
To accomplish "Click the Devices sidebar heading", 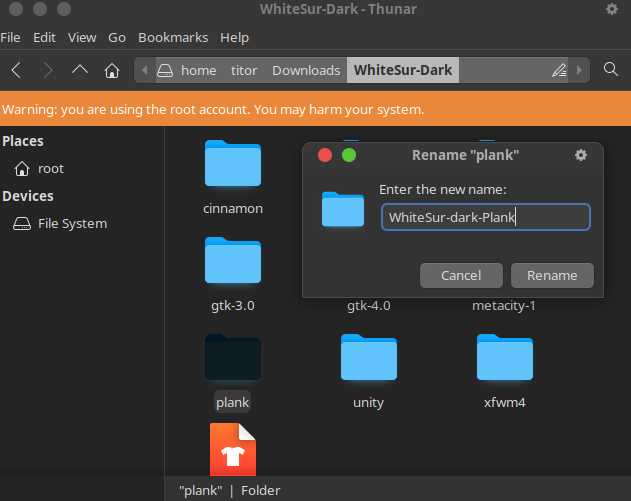I will pyautogui.click(x=28, y=196).
